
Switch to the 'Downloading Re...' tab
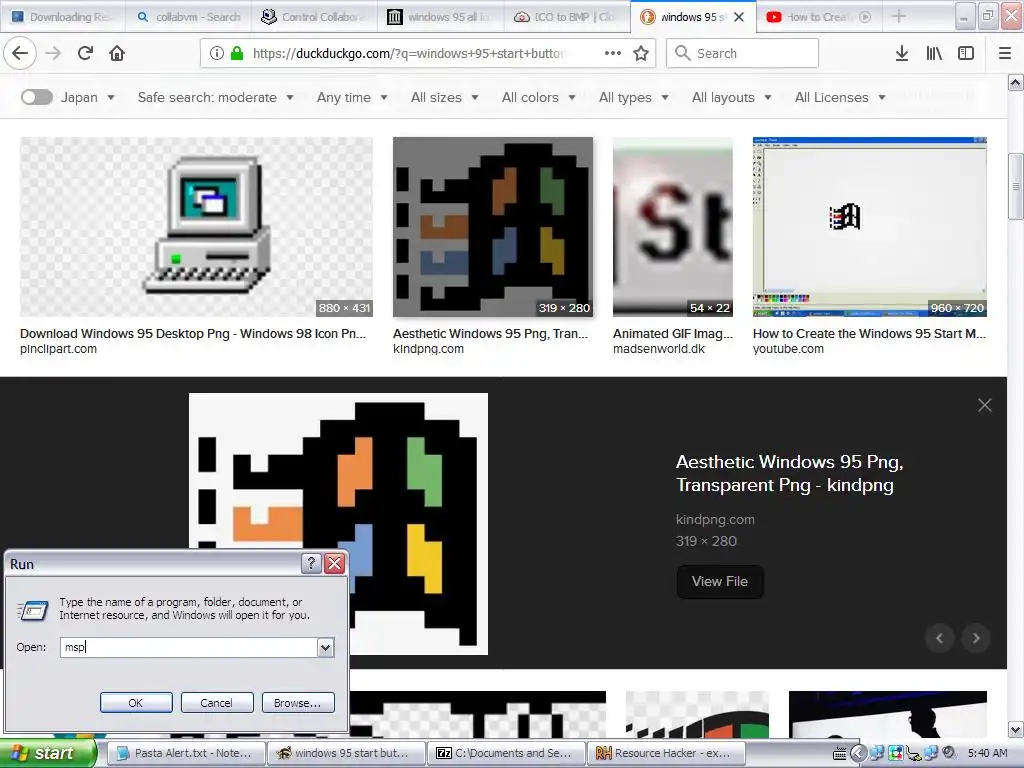(x=63, y=17)
